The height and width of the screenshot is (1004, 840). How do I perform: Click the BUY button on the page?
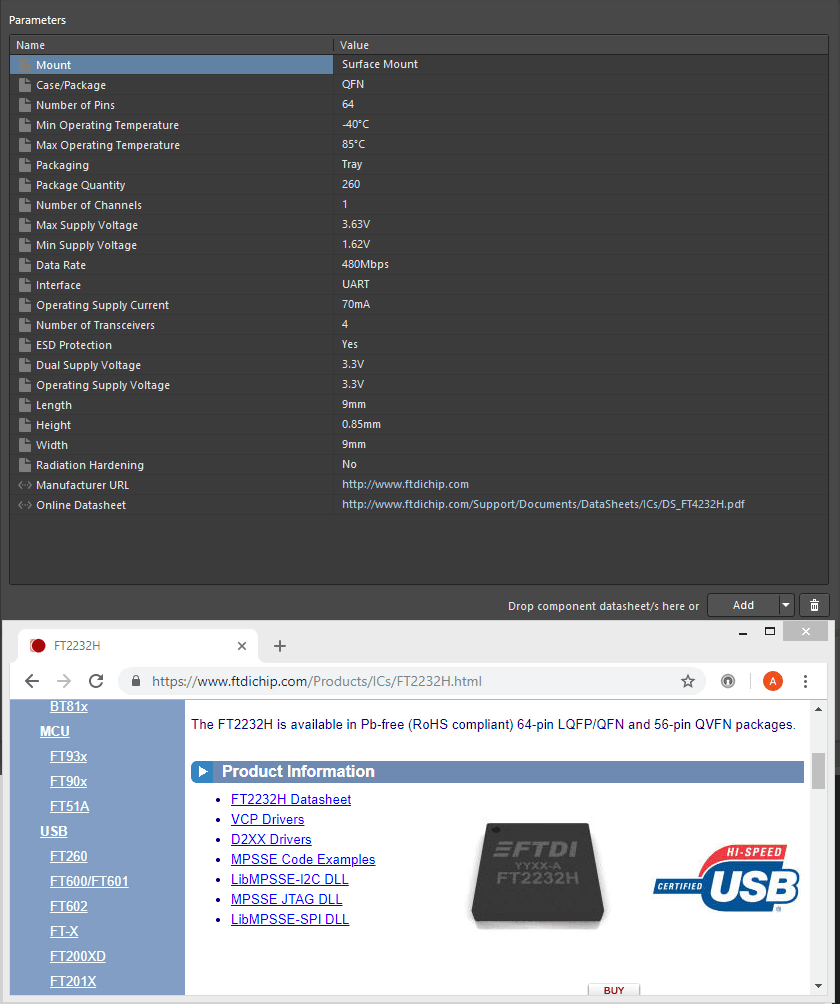coord(613,990)
